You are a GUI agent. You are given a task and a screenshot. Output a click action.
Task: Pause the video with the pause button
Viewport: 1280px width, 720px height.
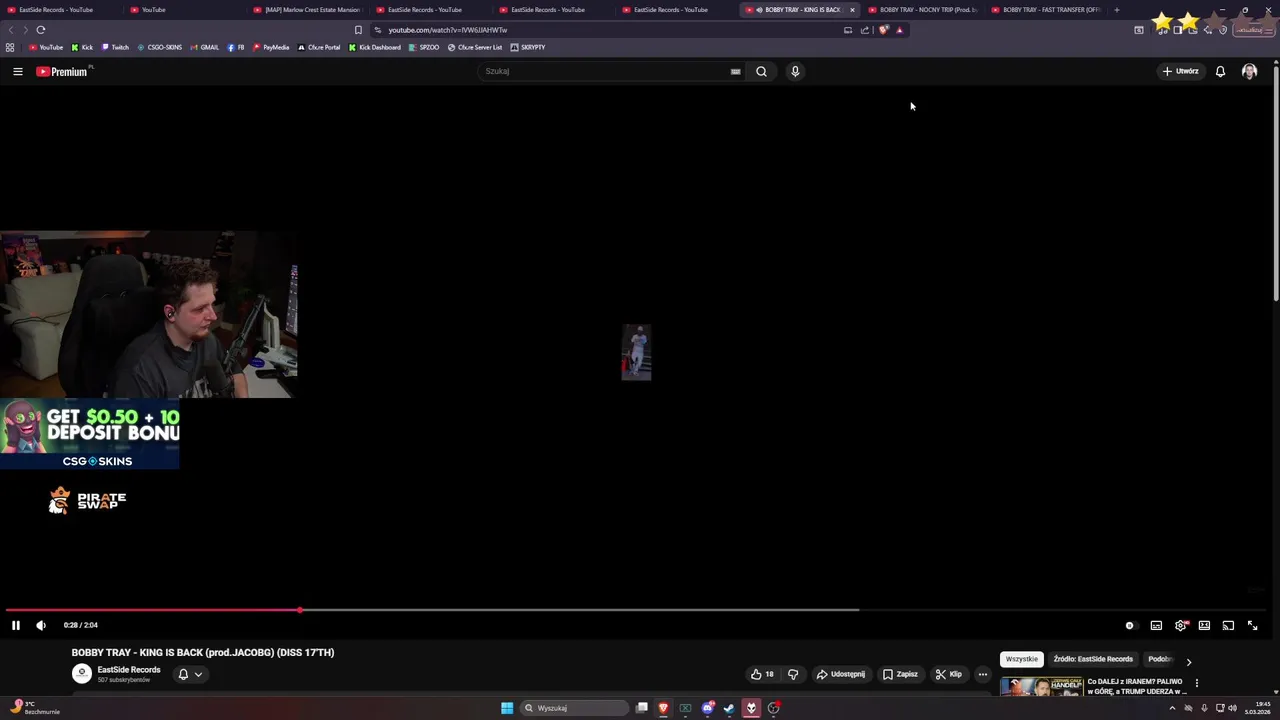click(x=16, y=625)
